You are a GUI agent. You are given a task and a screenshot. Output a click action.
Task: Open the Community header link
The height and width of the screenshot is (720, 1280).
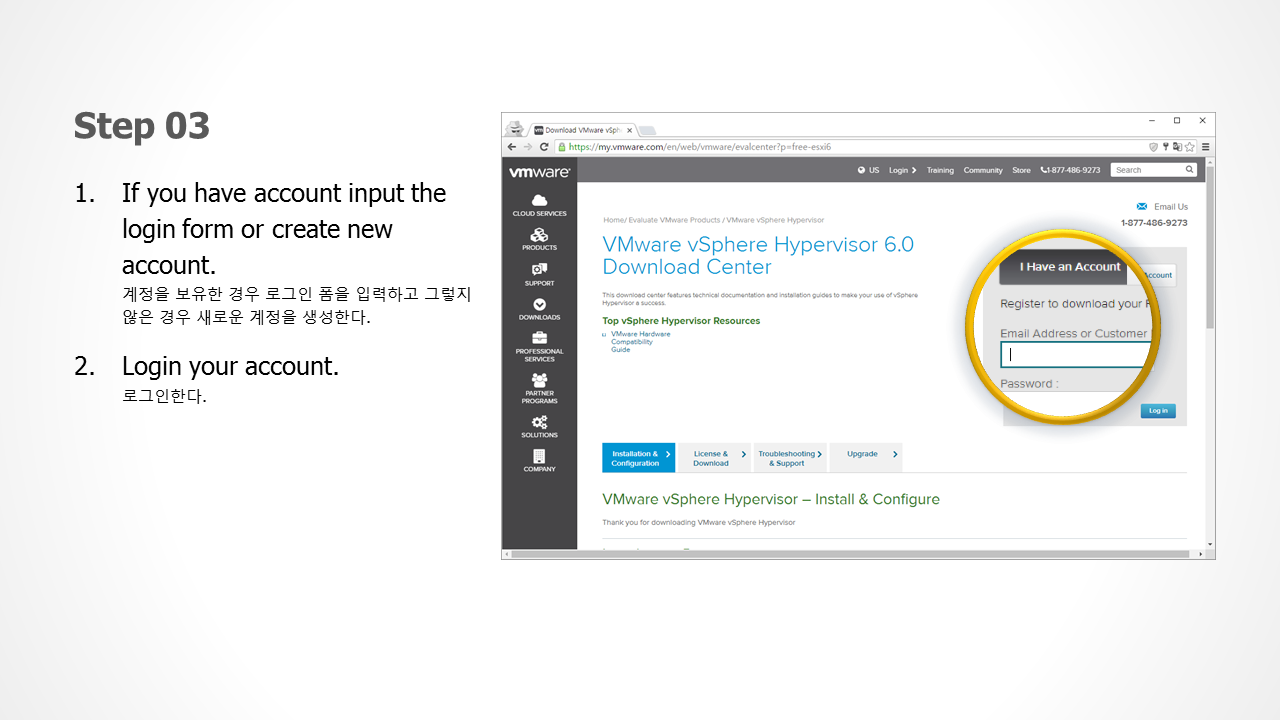(983, 170)
